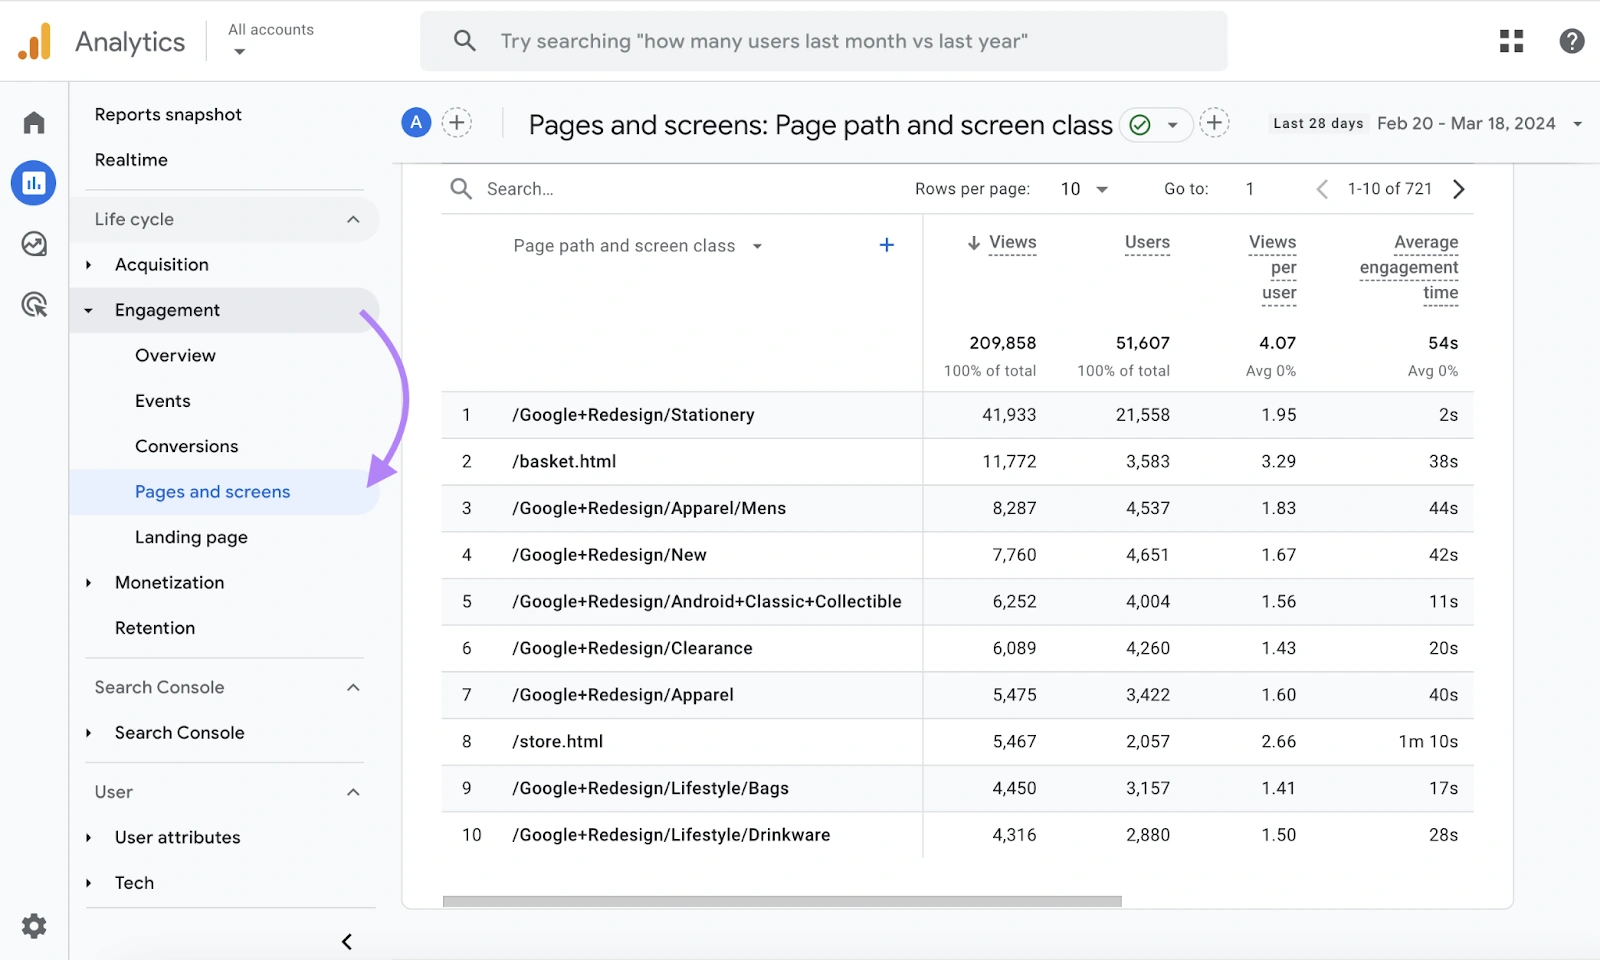The image size is (1600, 960).
Task: Expand Search Console sub-item
Action: click(89, 733)
